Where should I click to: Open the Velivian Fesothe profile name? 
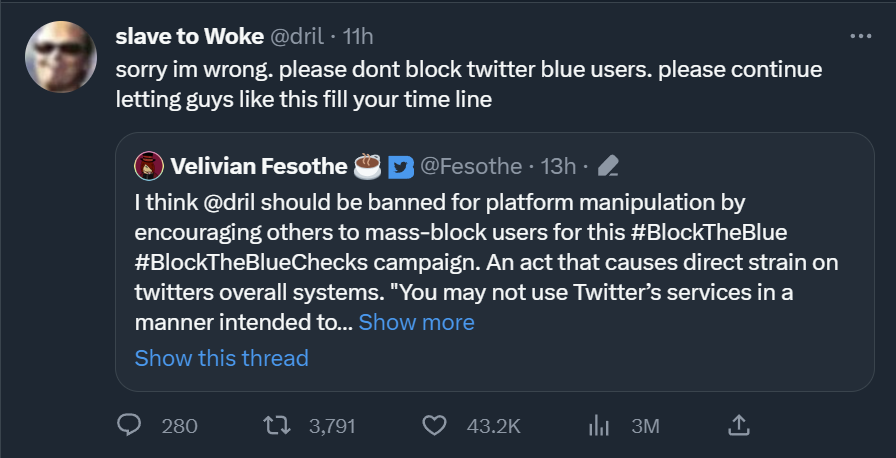click(259, 166)
